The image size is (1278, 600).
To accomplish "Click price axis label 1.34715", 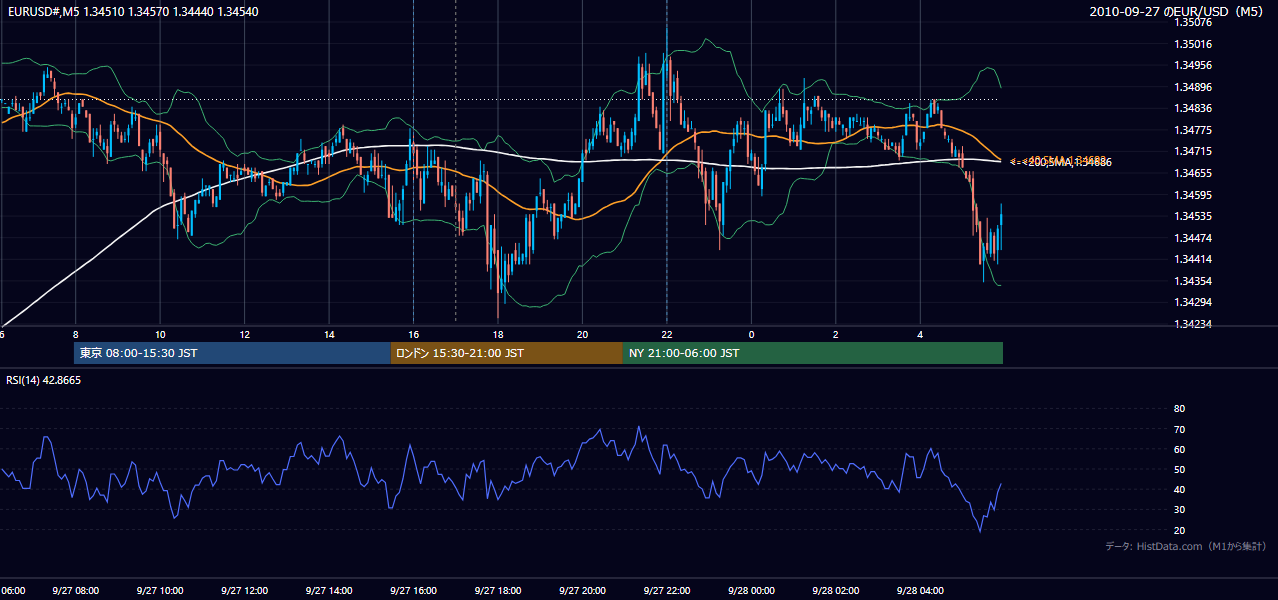I will pyautogui.click(x=1193, y=152).
